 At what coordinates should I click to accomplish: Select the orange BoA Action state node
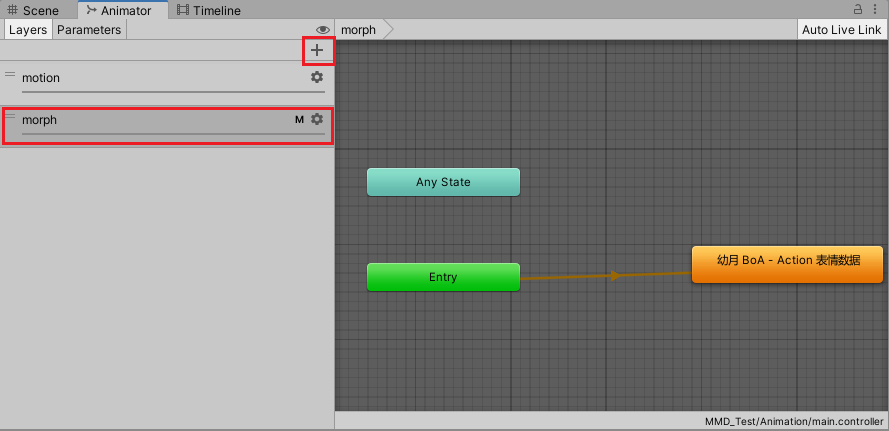(787, 264)
